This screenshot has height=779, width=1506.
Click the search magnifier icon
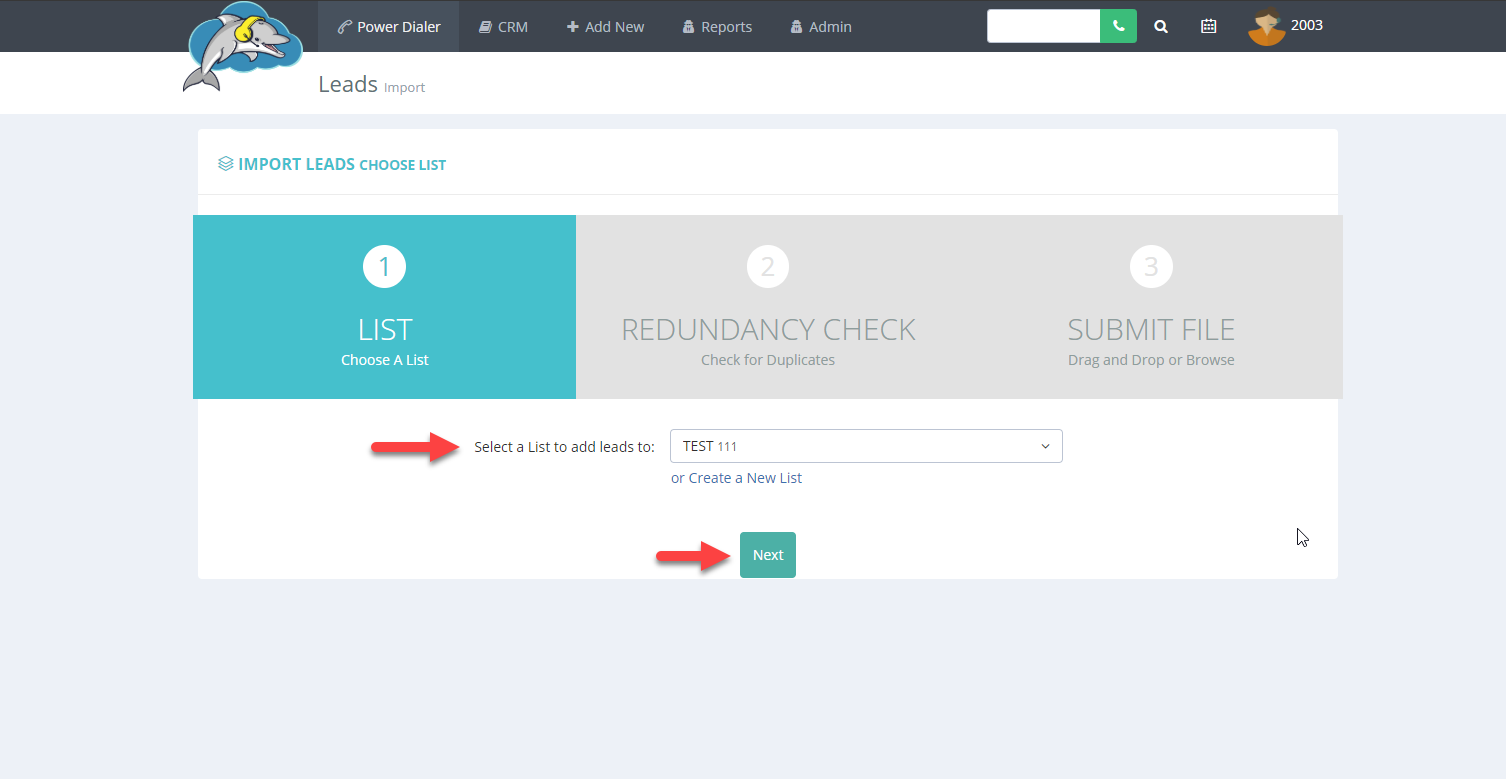point(1161,27)
